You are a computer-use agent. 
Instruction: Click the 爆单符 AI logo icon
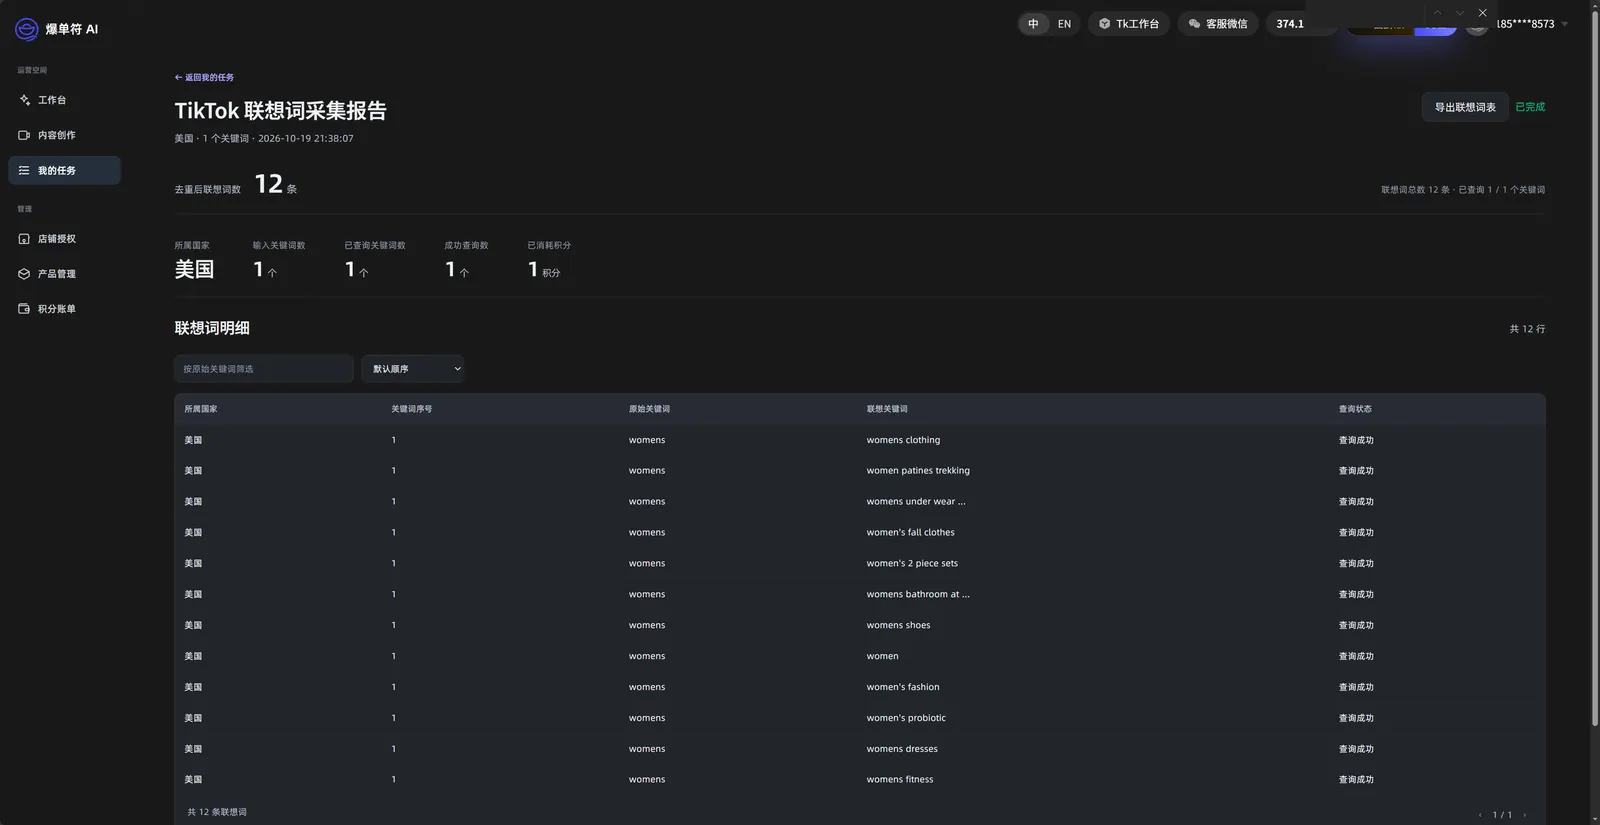(x=26, y=29)
